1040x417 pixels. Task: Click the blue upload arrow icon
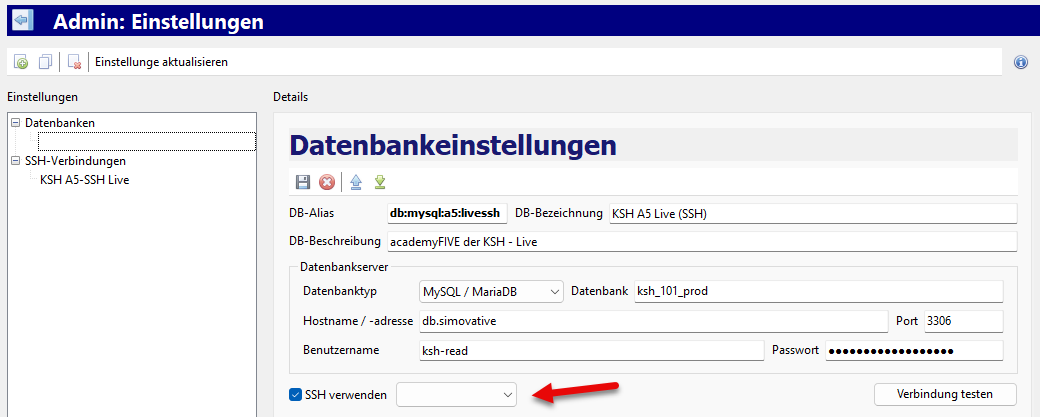pyautogui.click(x=355, y=182)
